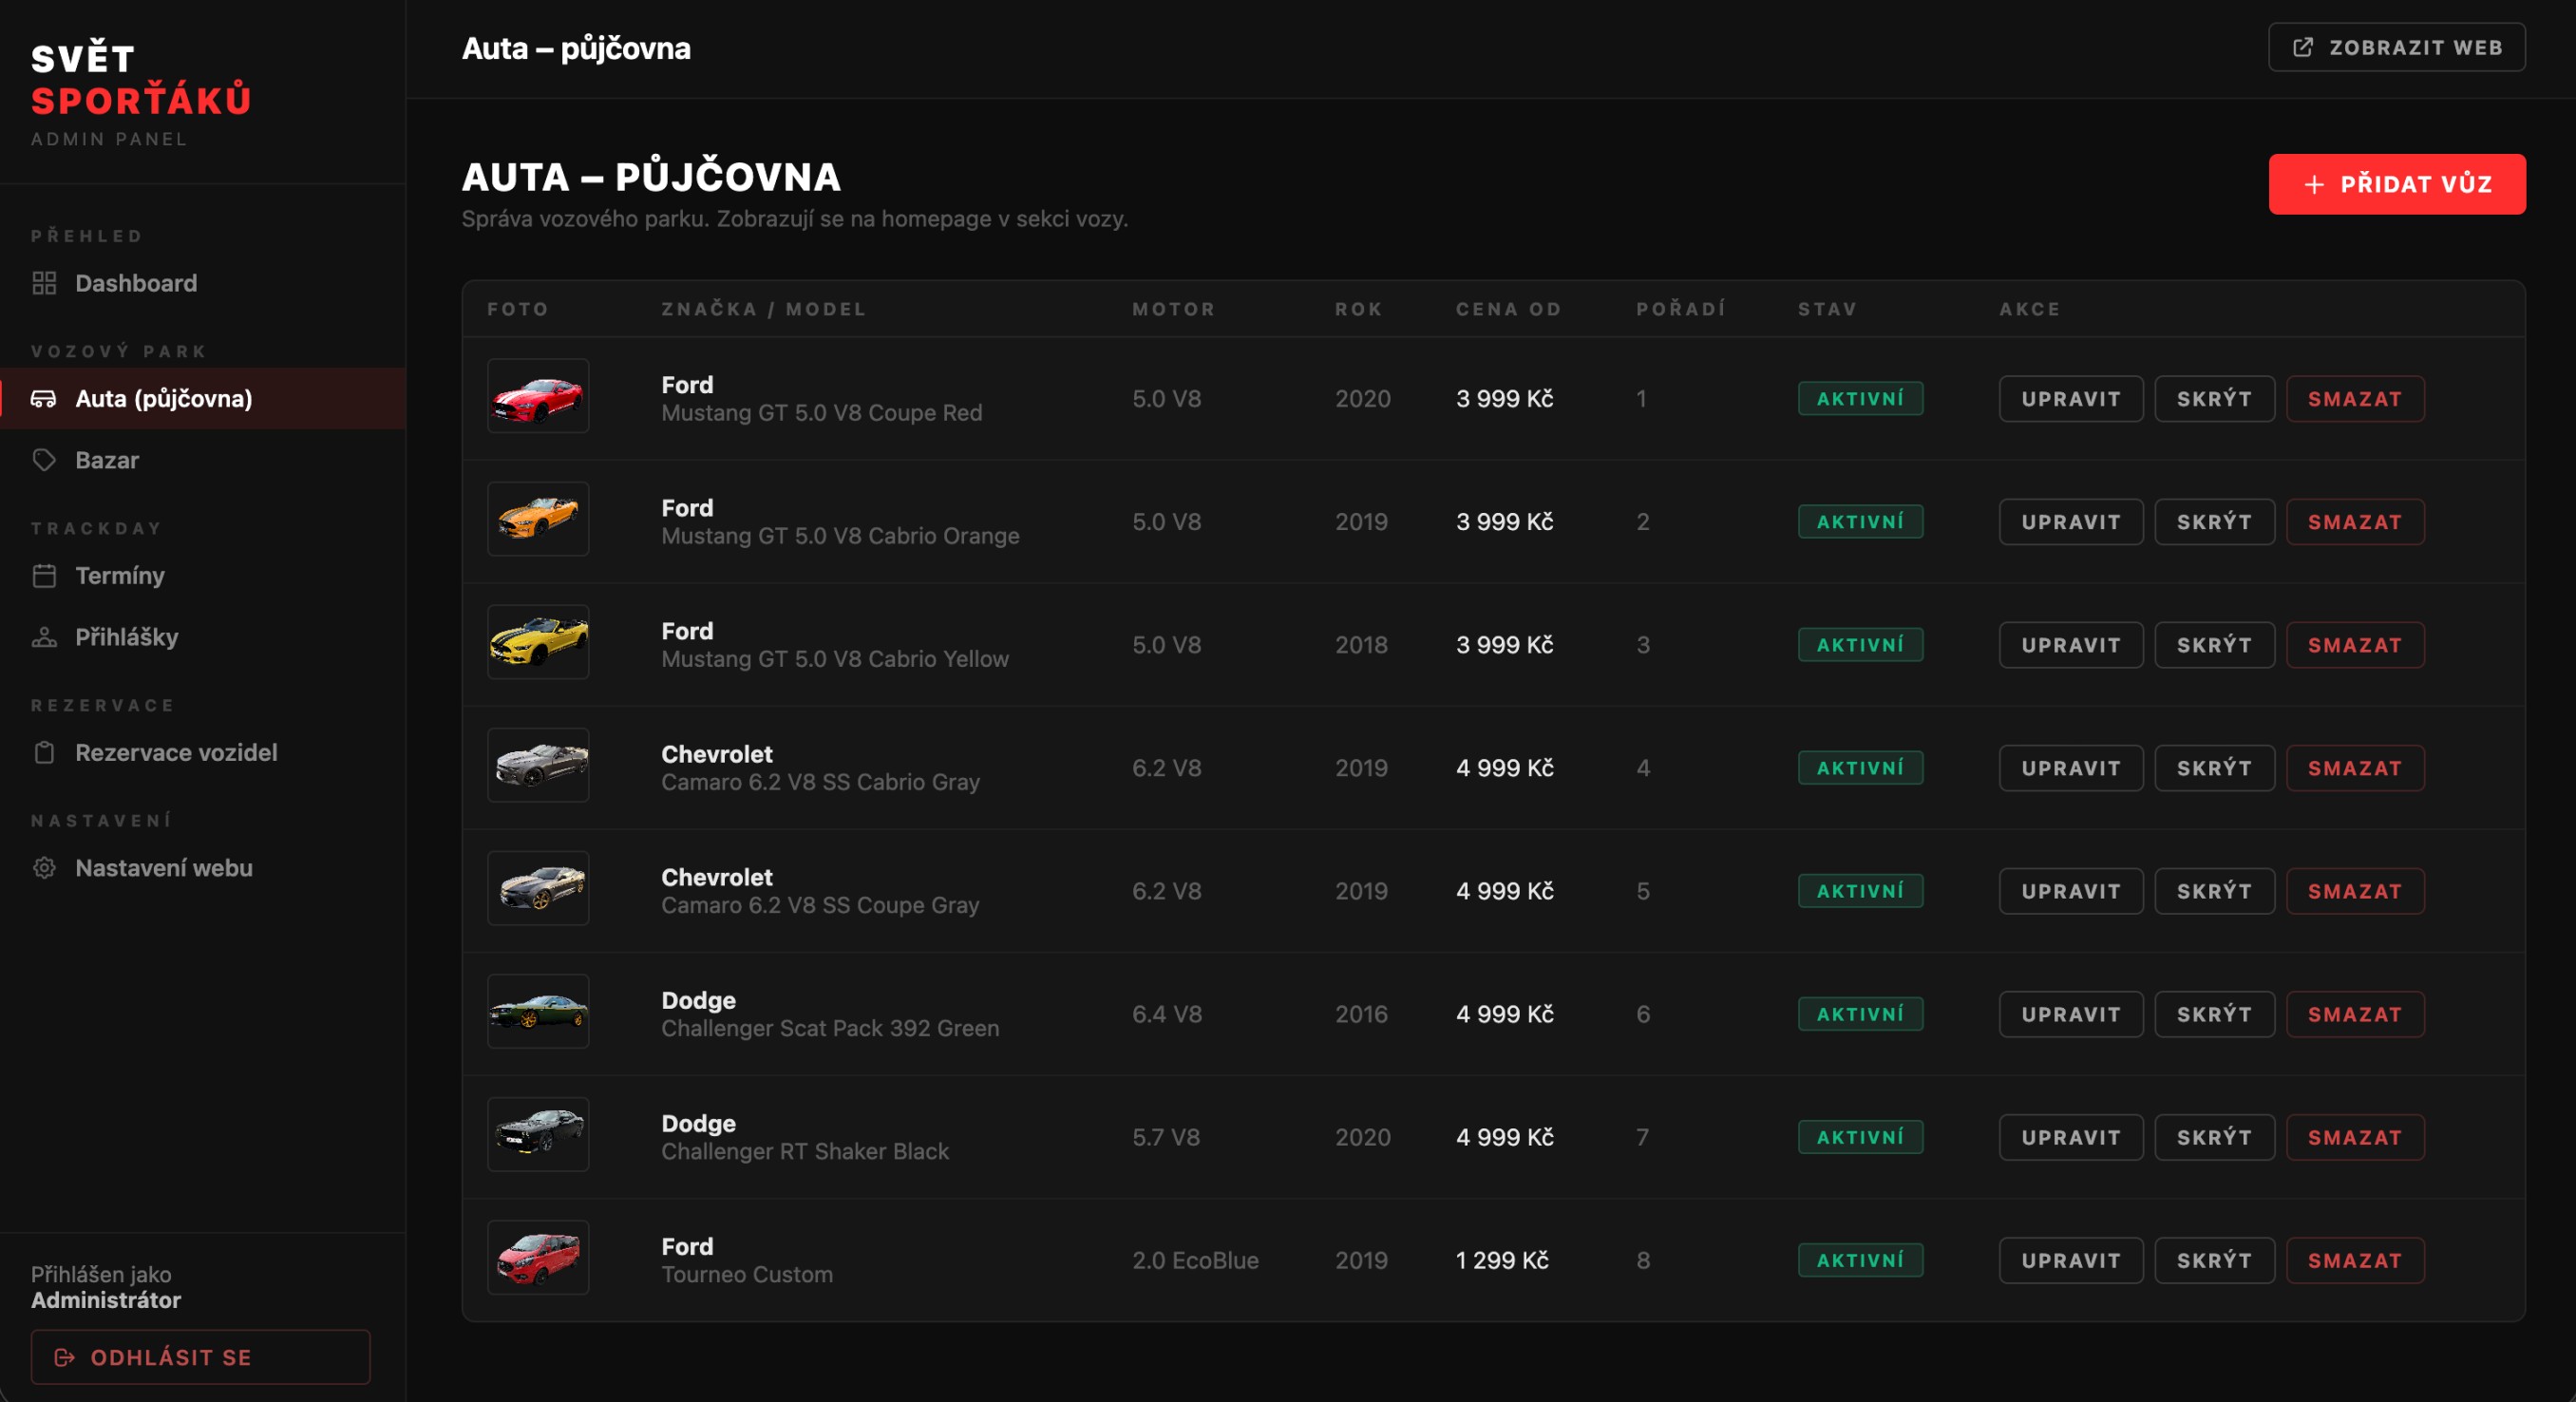Click the '6.4 V8' motor cell
The height and width of the screenshot is (1402, 2576).
click(1166, 1014)
